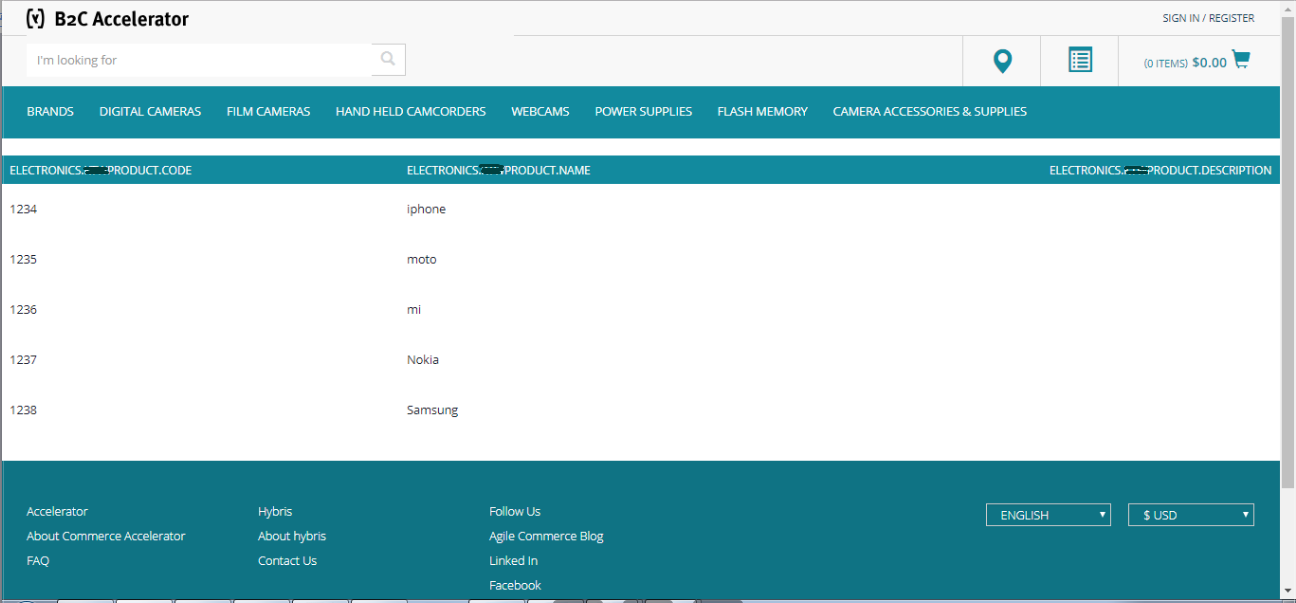Open the BRANDS menu
The height and width of the screenshot is (603, 1296).
coord(50,112)
